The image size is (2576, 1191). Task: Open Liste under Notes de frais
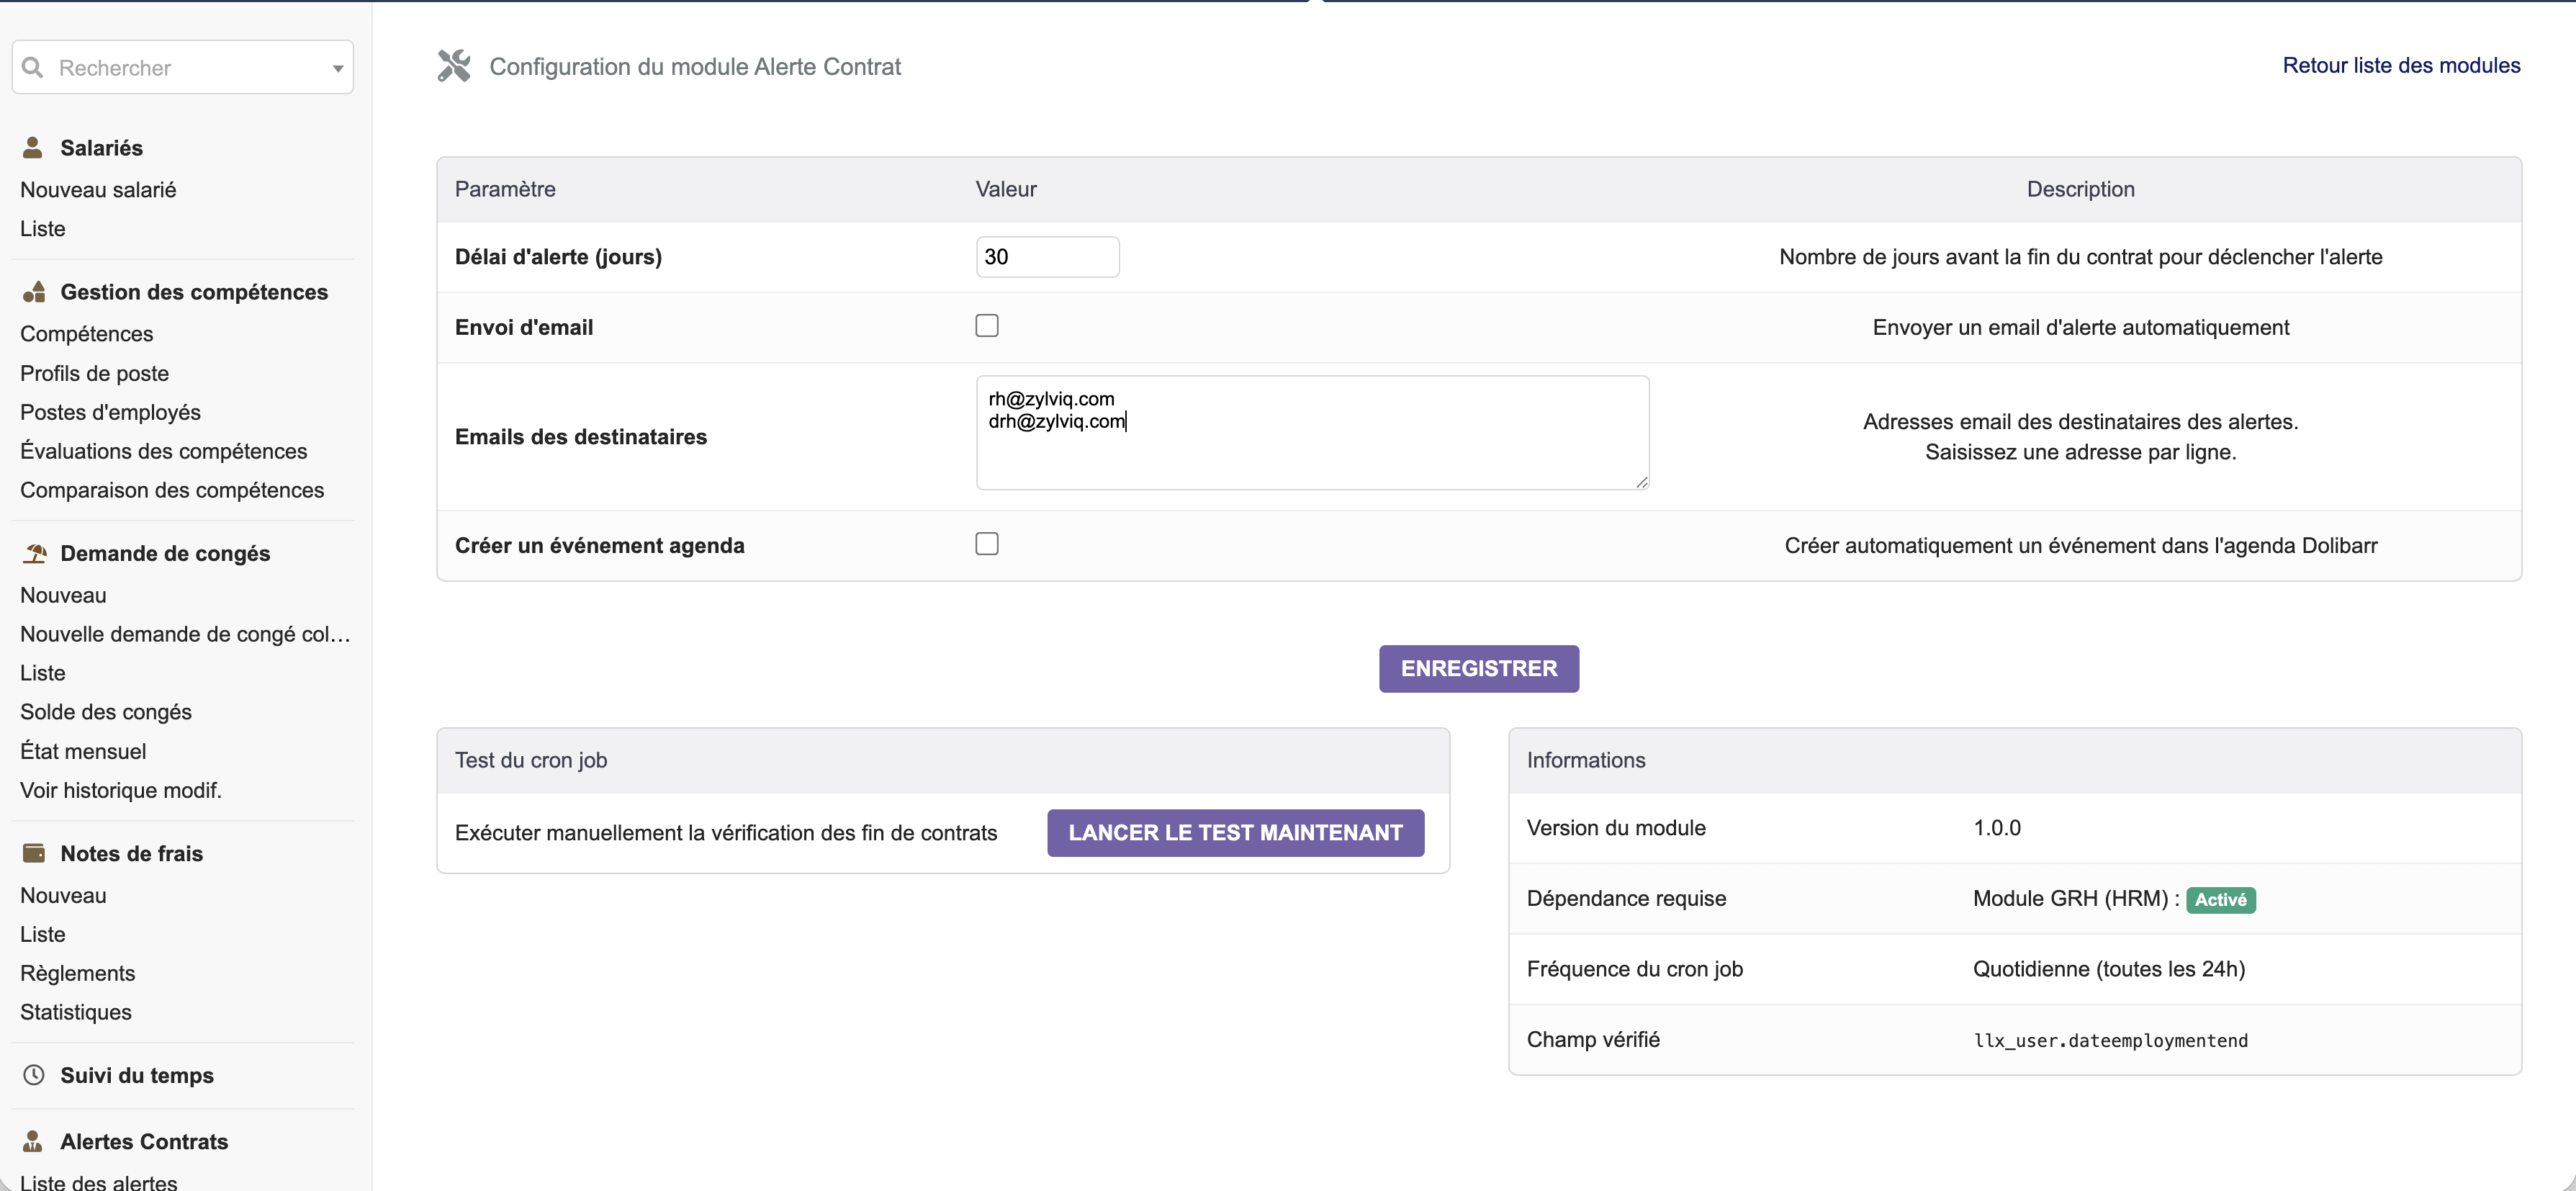pyautogui.click(x=43, y=934)
